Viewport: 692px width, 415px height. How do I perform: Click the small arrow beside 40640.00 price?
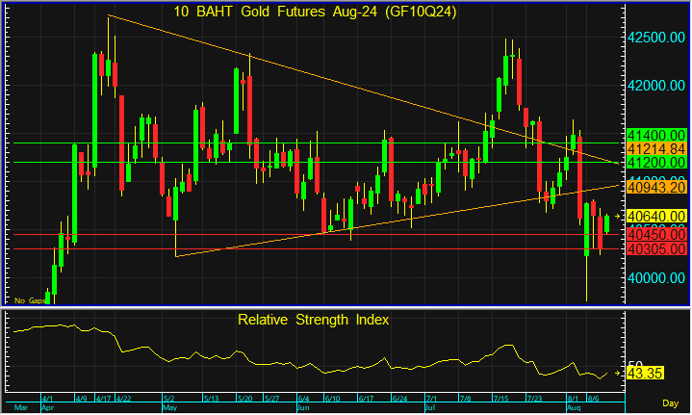coord(617,216)
